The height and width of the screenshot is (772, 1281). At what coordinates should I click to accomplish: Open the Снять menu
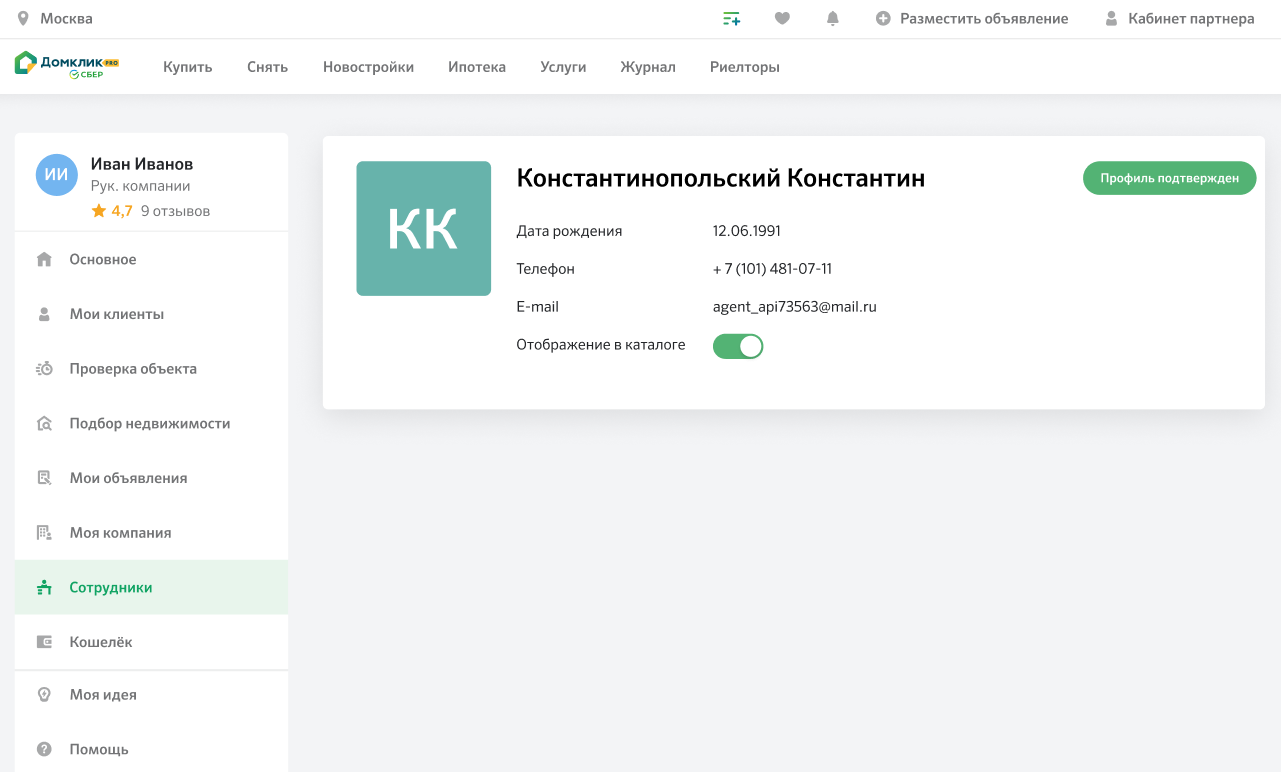267,67
